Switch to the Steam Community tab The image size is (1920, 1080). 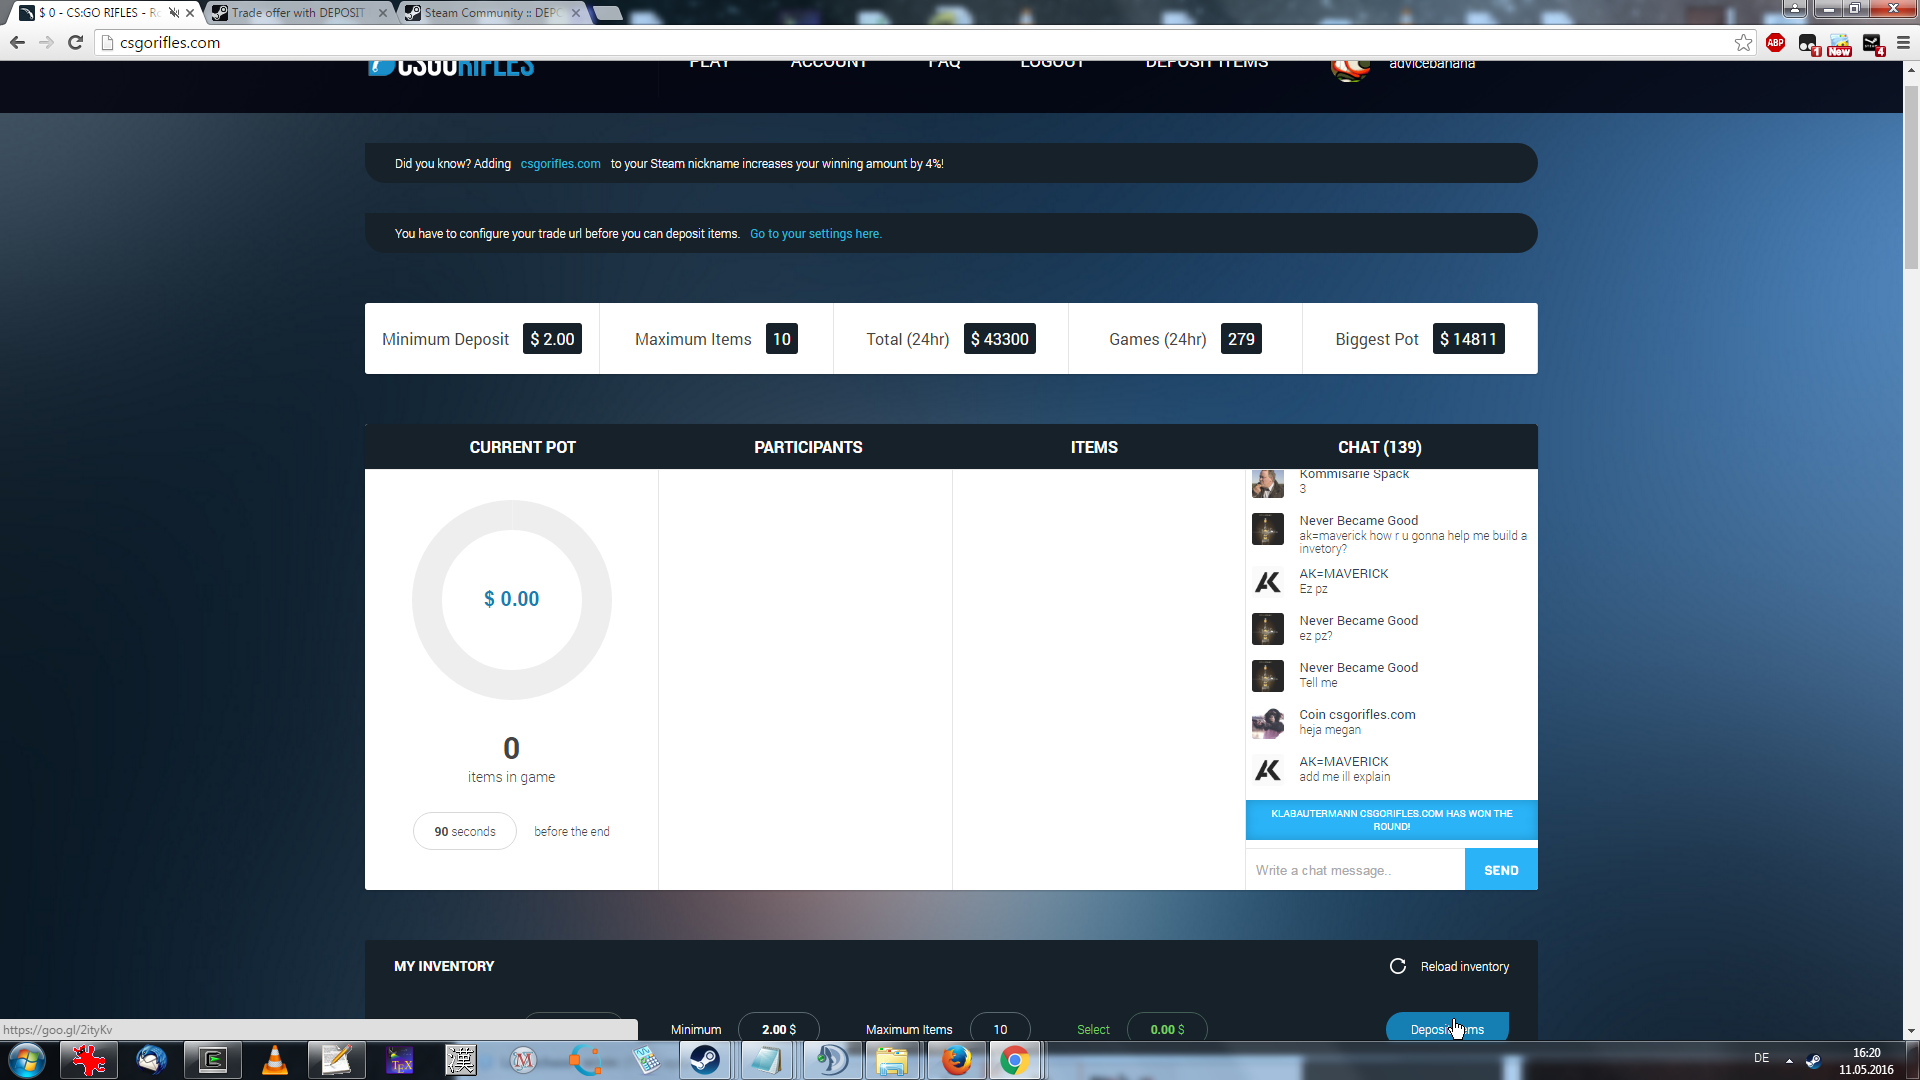pyautogui.click(x=490, y=13)
